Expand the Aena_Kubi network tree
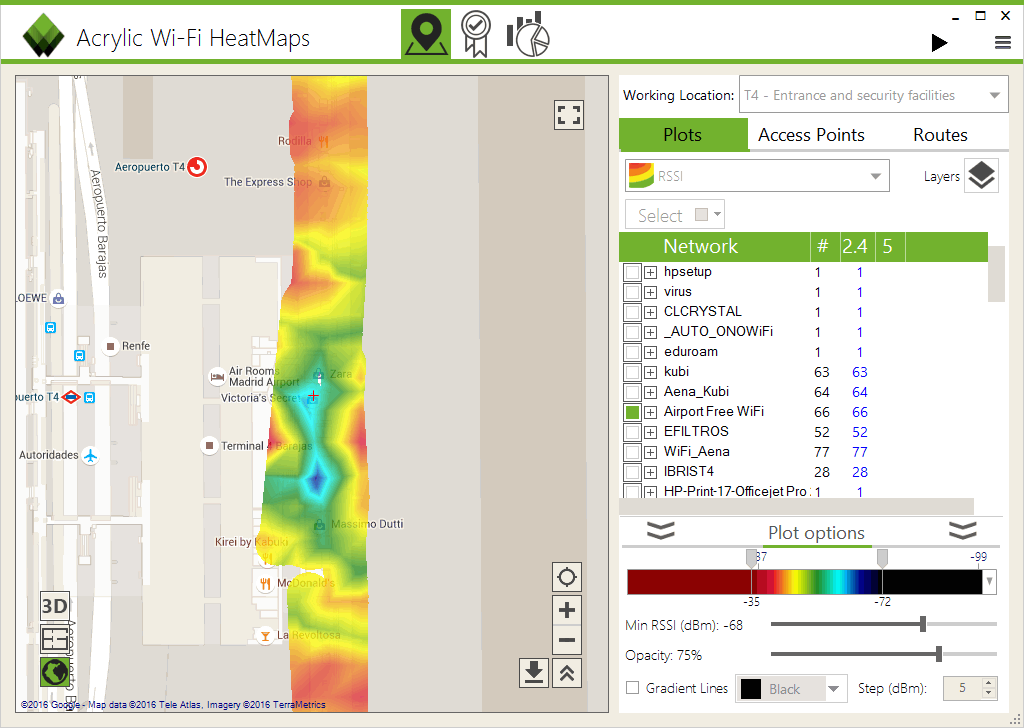 point(650,392)
